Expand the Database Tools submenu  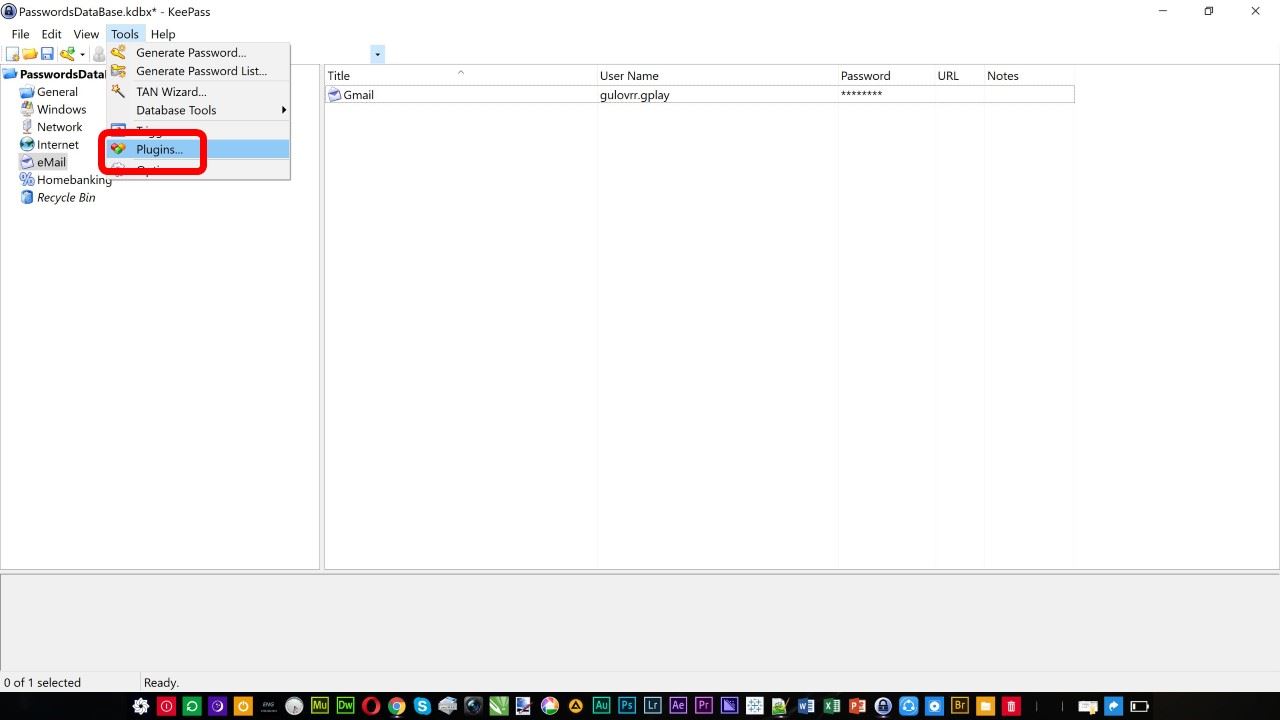point(199,110)
